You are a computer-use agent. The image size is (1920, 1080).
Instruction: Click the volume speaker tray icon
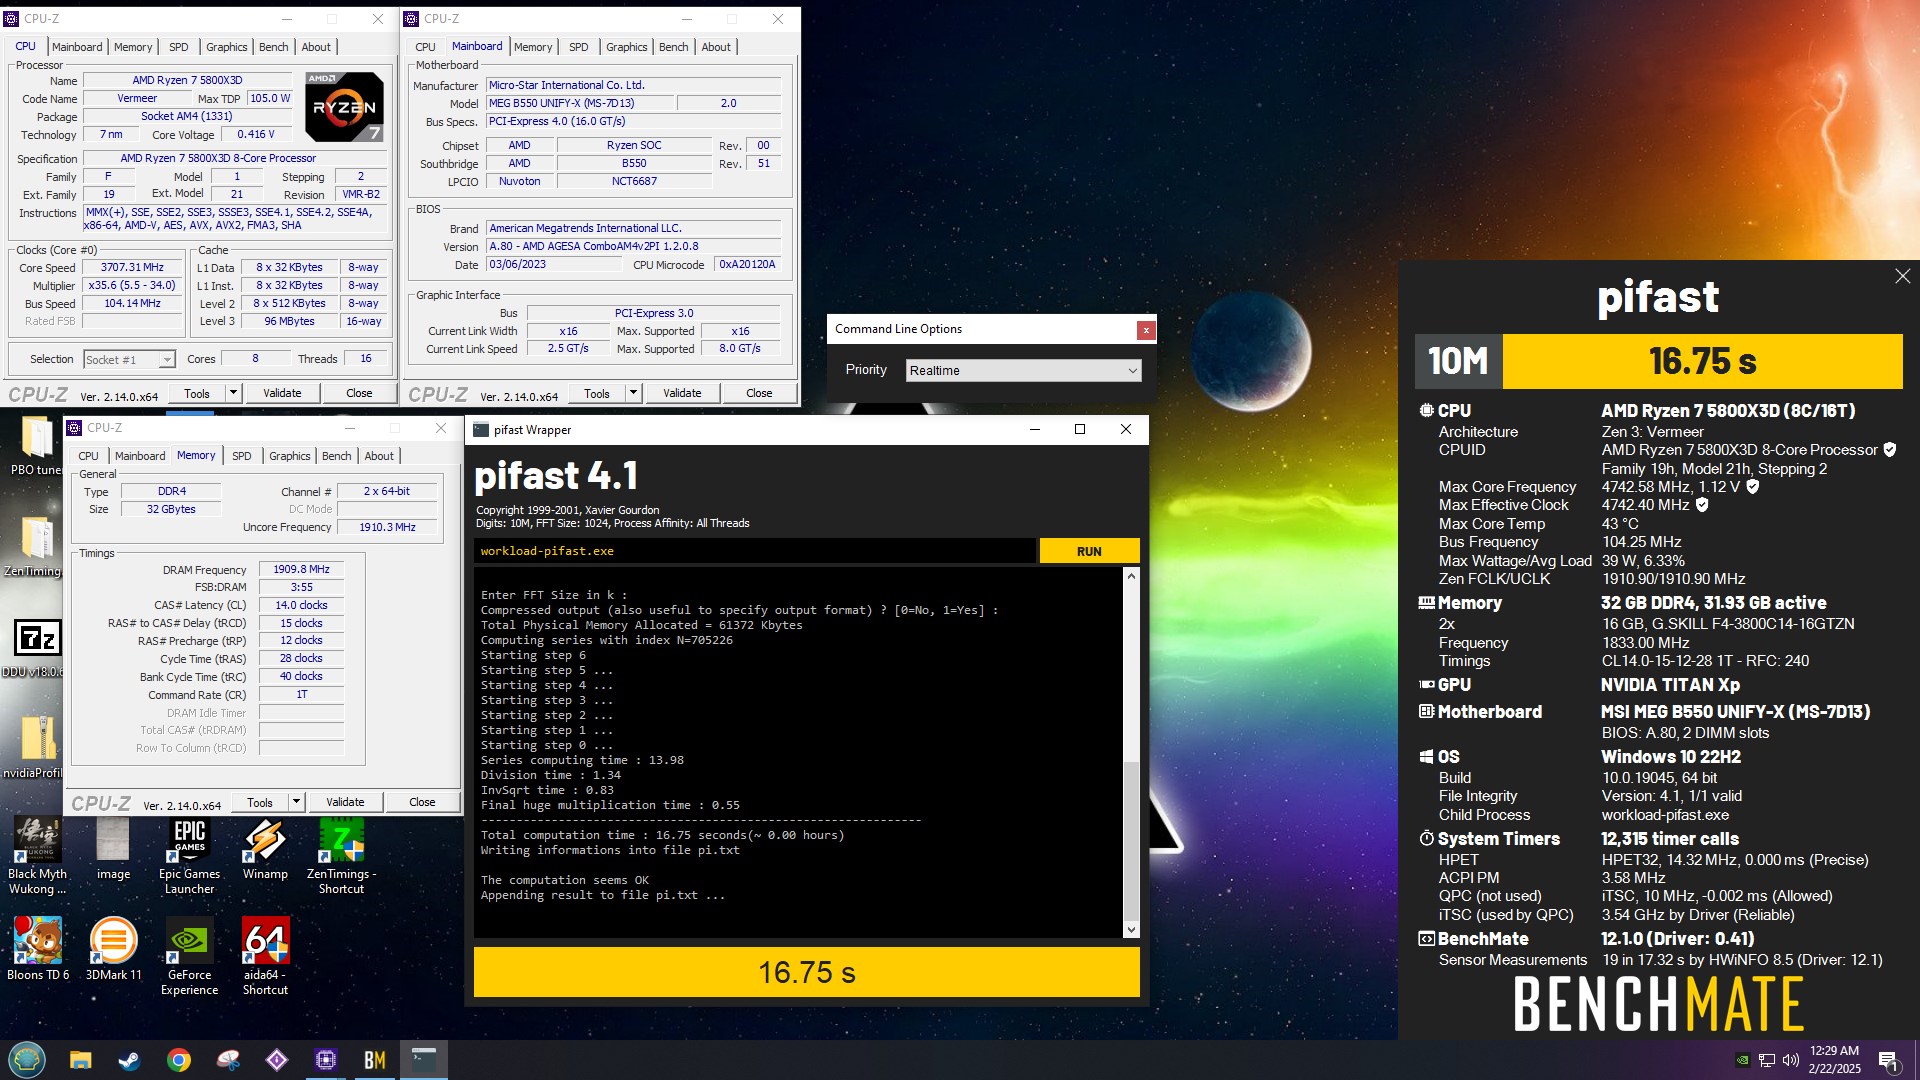[x=1791, y=1060]
